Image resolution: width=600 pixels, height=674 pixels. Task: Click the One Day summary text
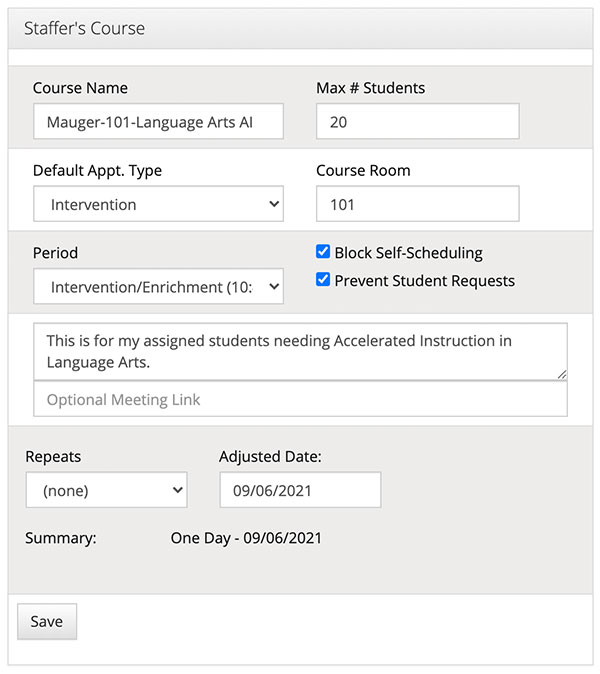pos(246,538)
